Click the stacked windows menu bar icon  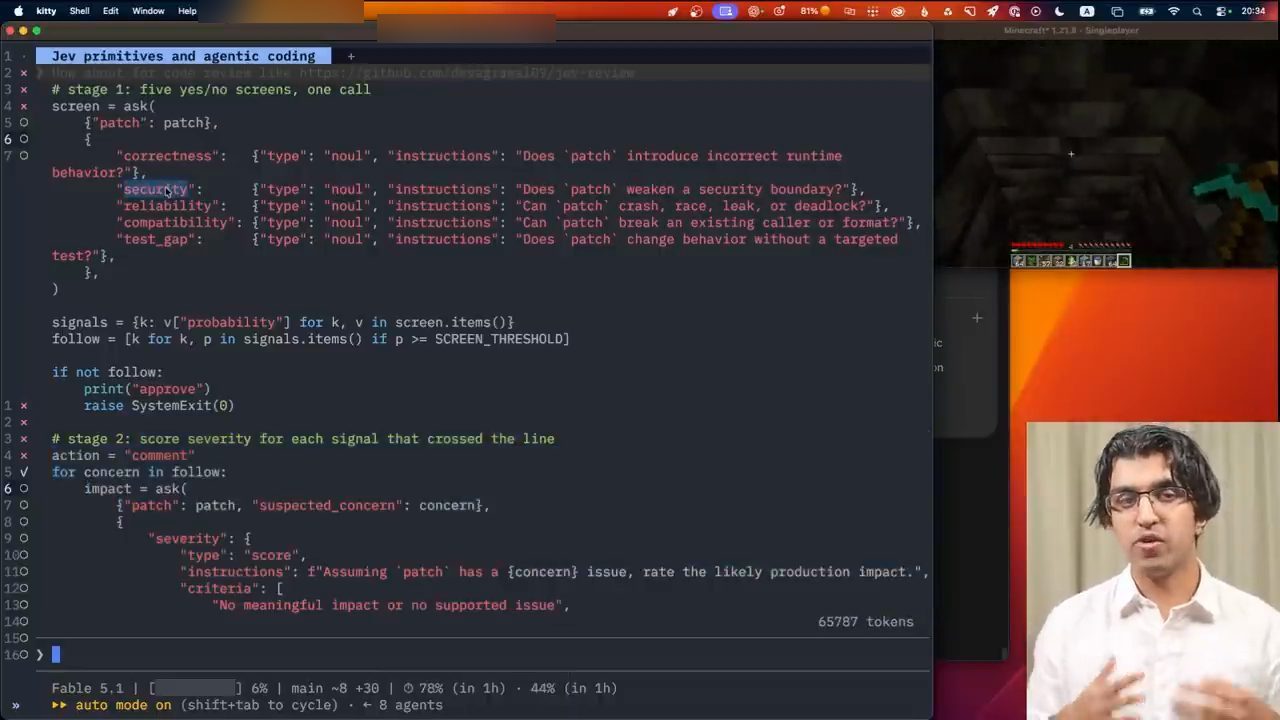point(1117,11)
